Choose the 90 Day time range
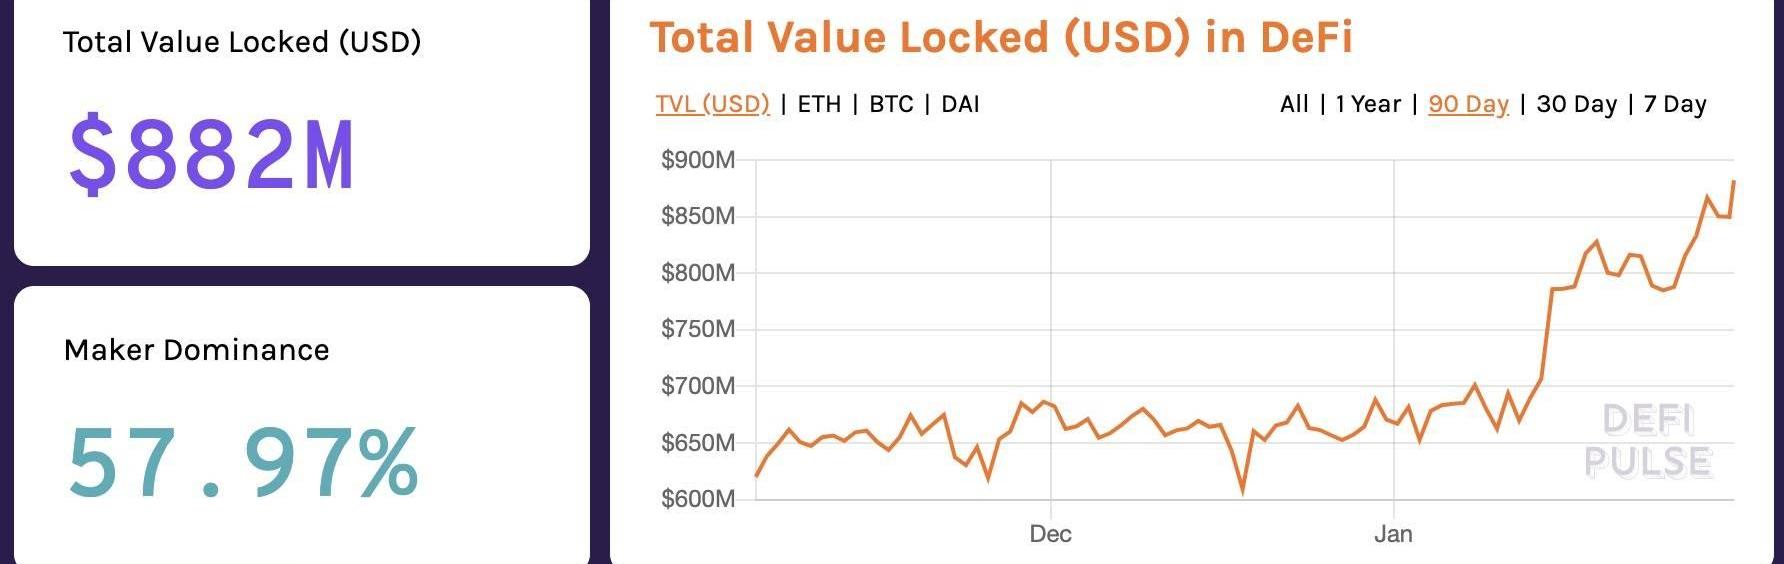1784x564 pixels. pyautogui.click(x=1468, y=104)
